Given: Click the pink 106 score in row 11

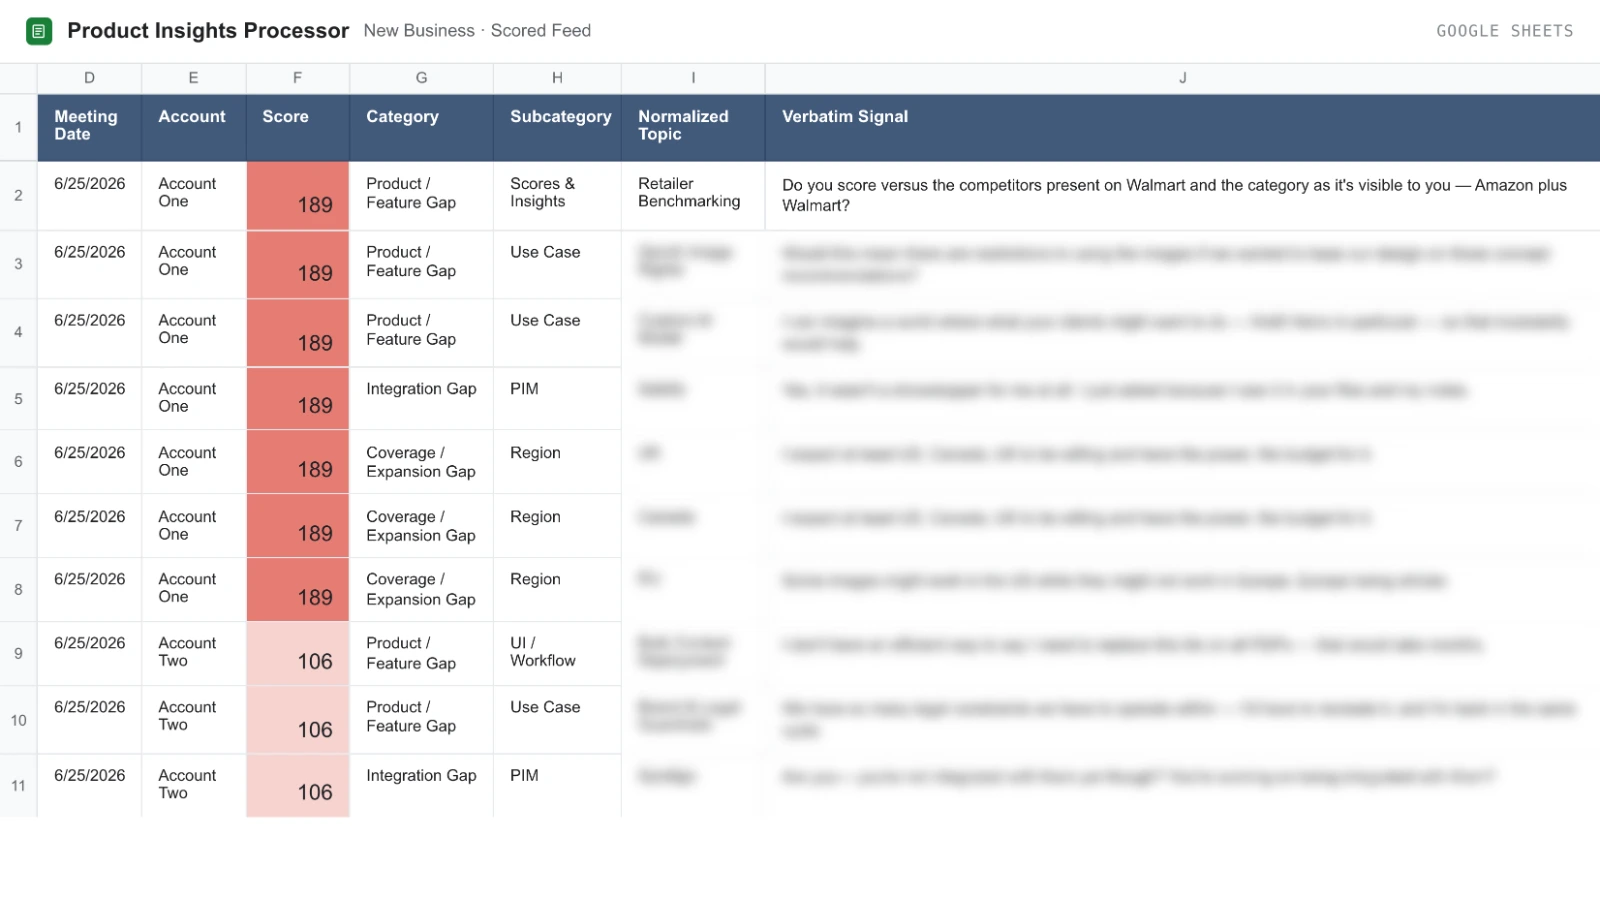Looking at the screenshot, I should point(298,786).
